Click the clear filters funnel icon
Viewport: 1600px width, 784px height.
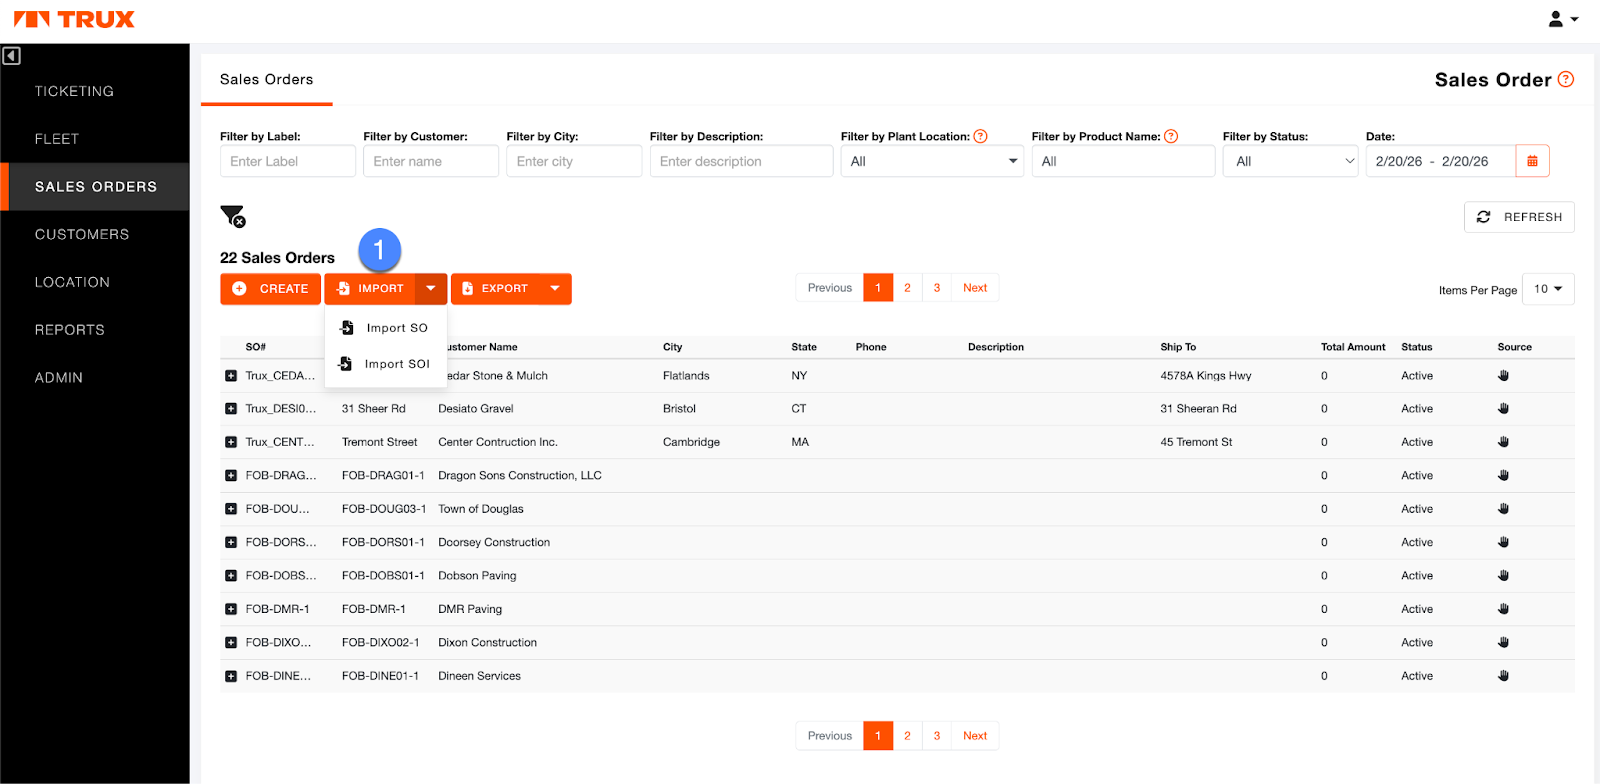pyautogui.click(x=232, y=216)
